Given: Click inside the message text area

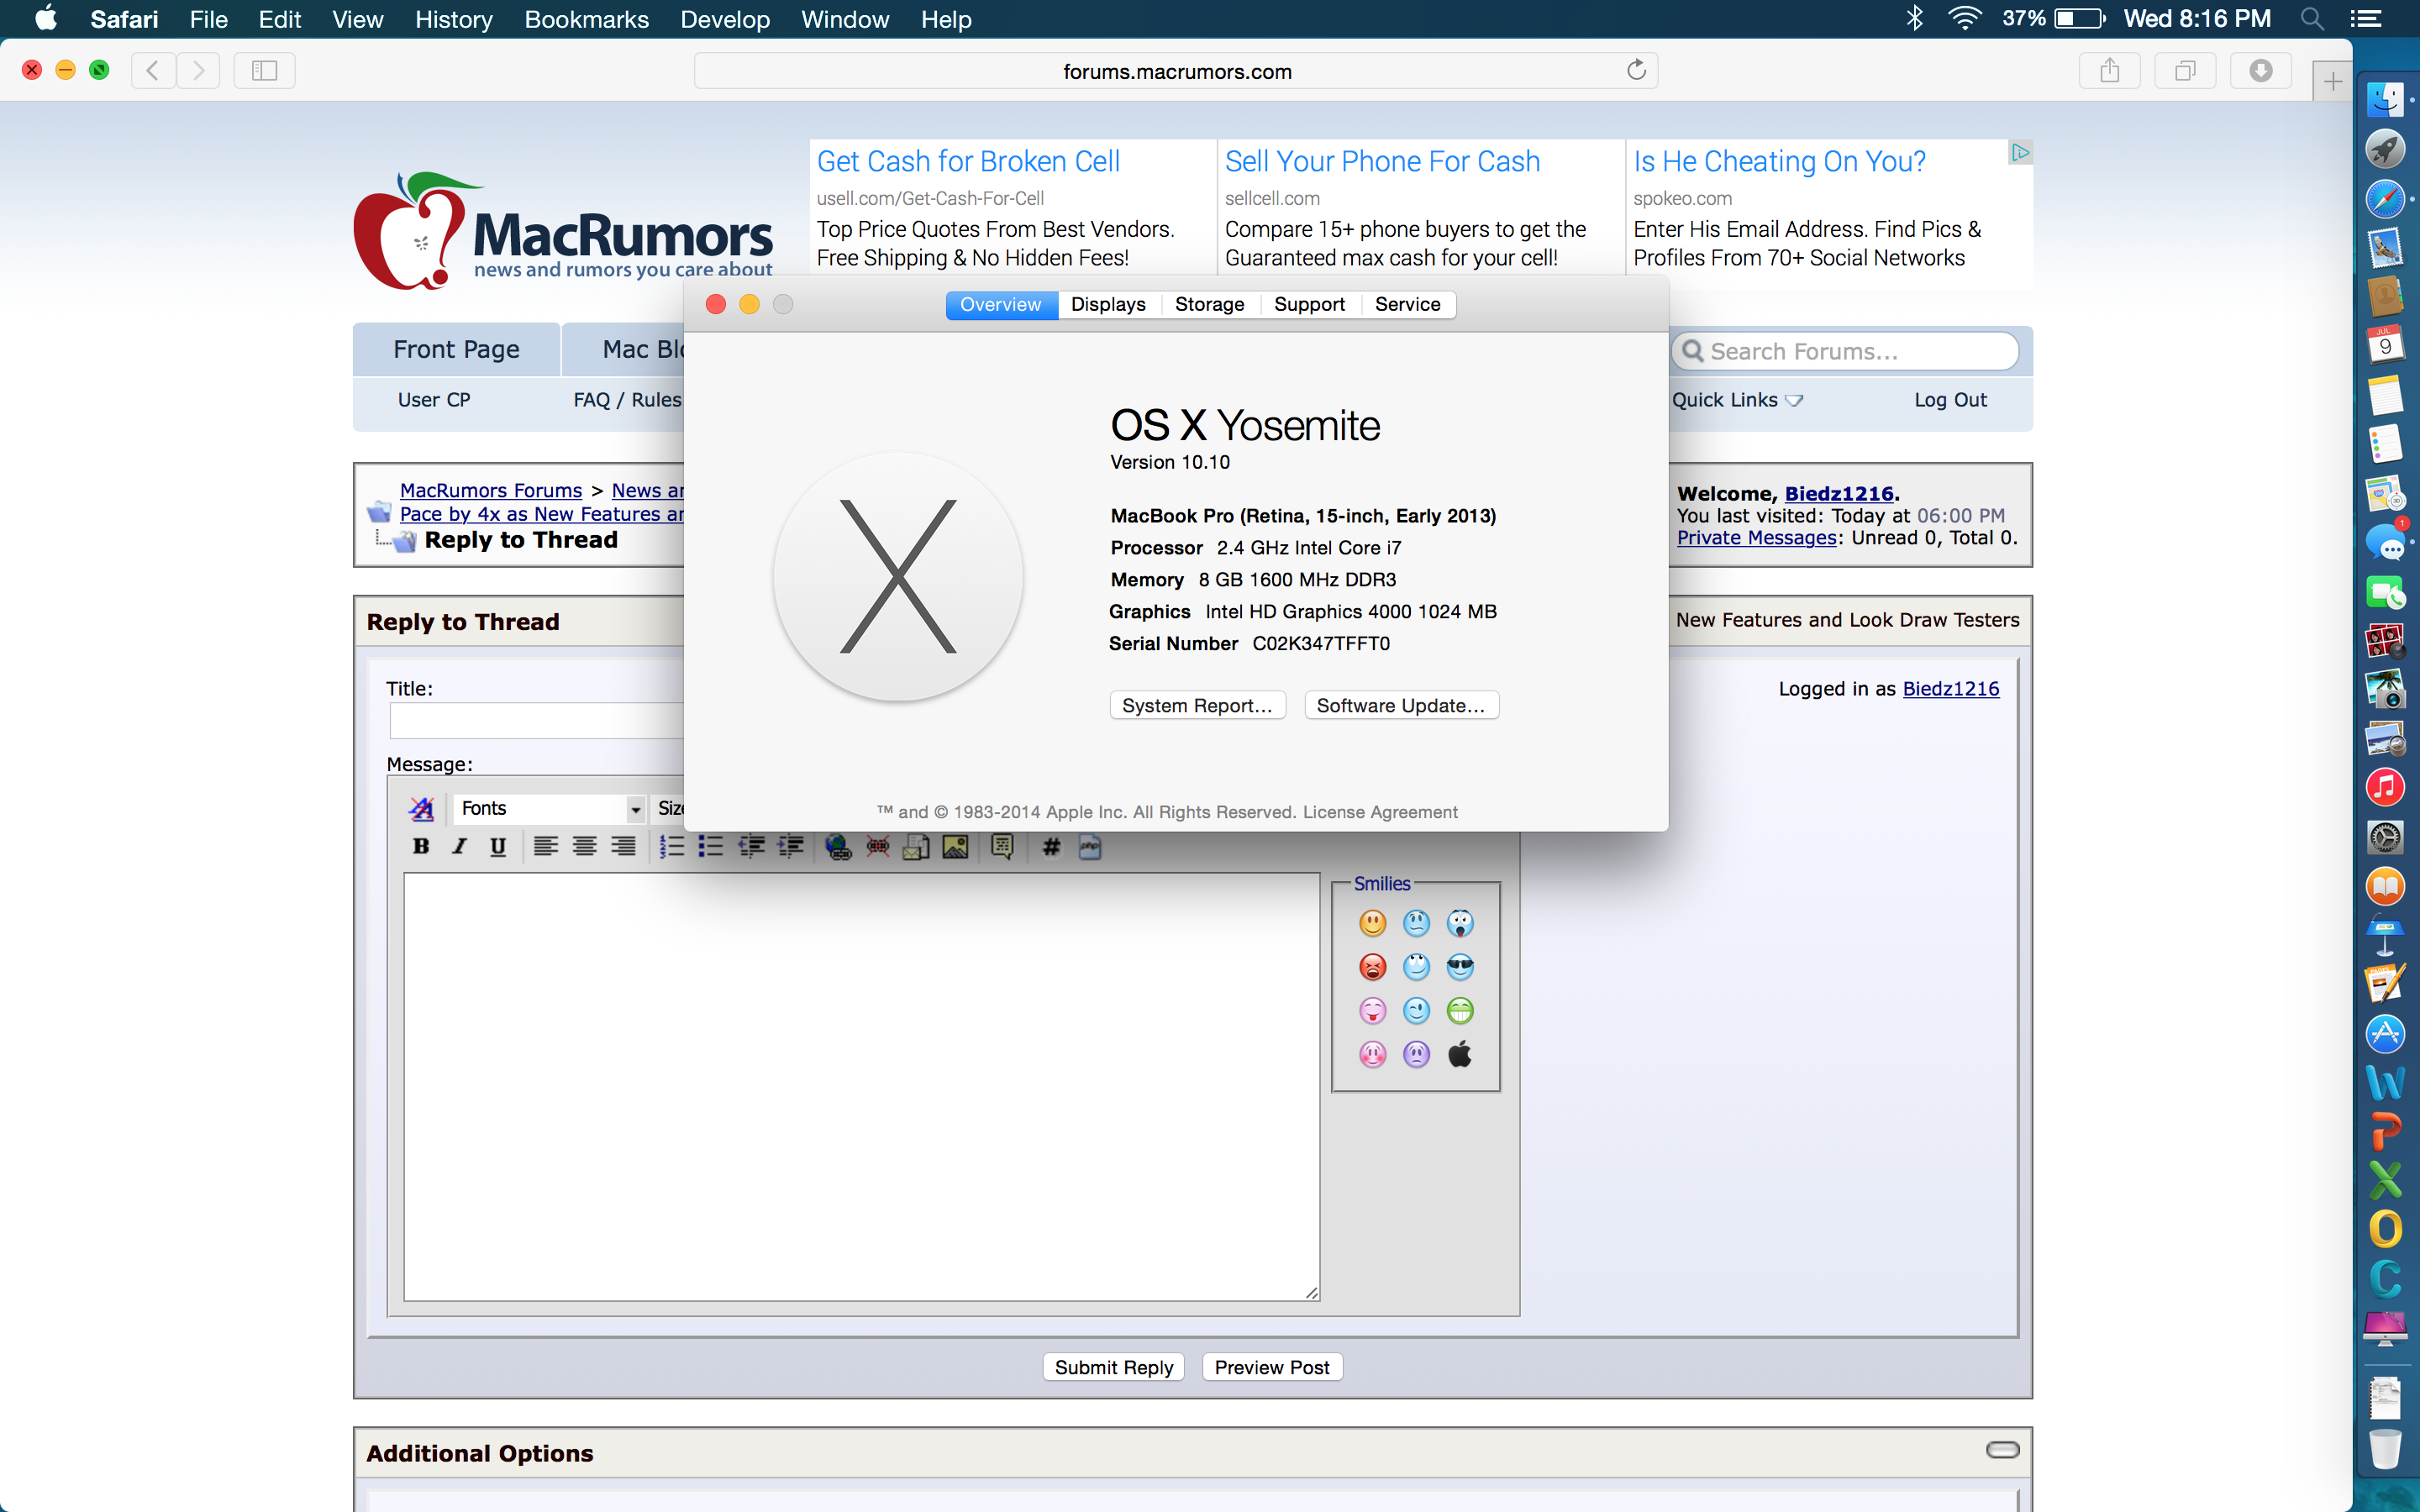Looking at the screenshot, I should [861, 1087].
